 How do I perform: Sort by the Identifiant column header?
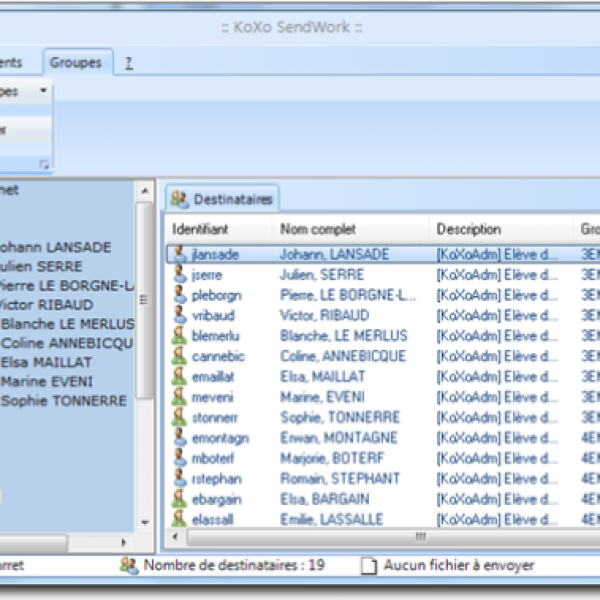pyautogui.click(x=200, y=229)
